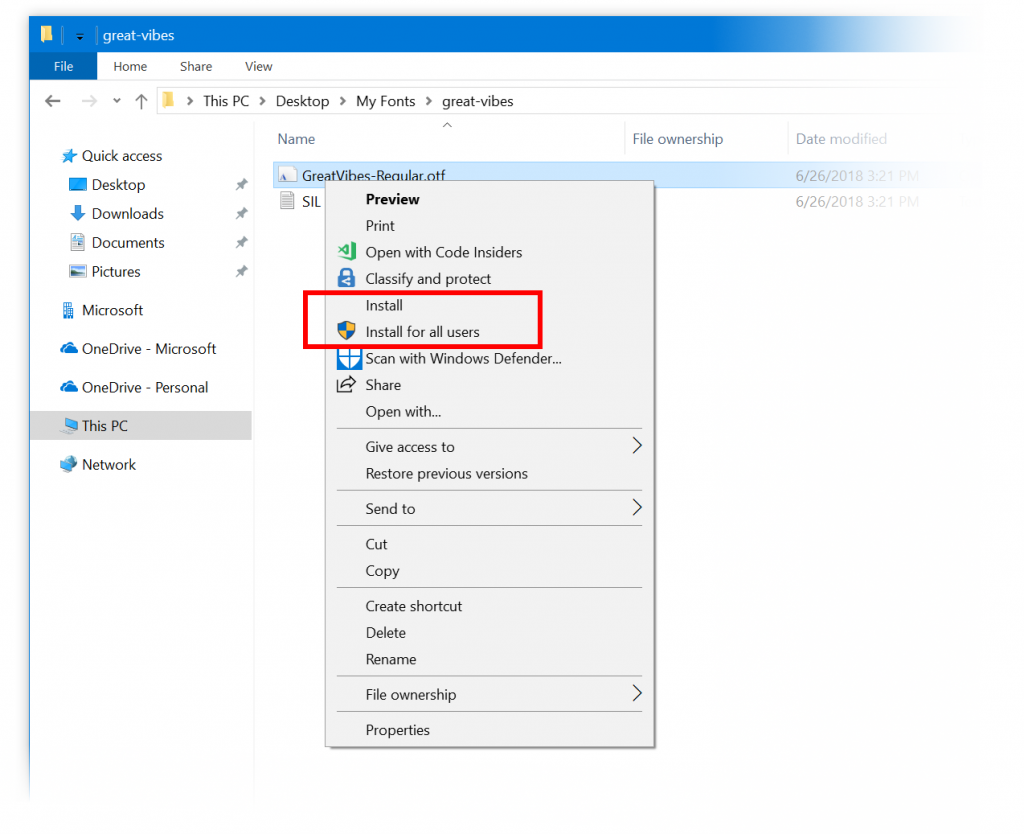Switch to the View ribbon tab
The height and width of the screenshot is (834, 1024).
(258, 66)
